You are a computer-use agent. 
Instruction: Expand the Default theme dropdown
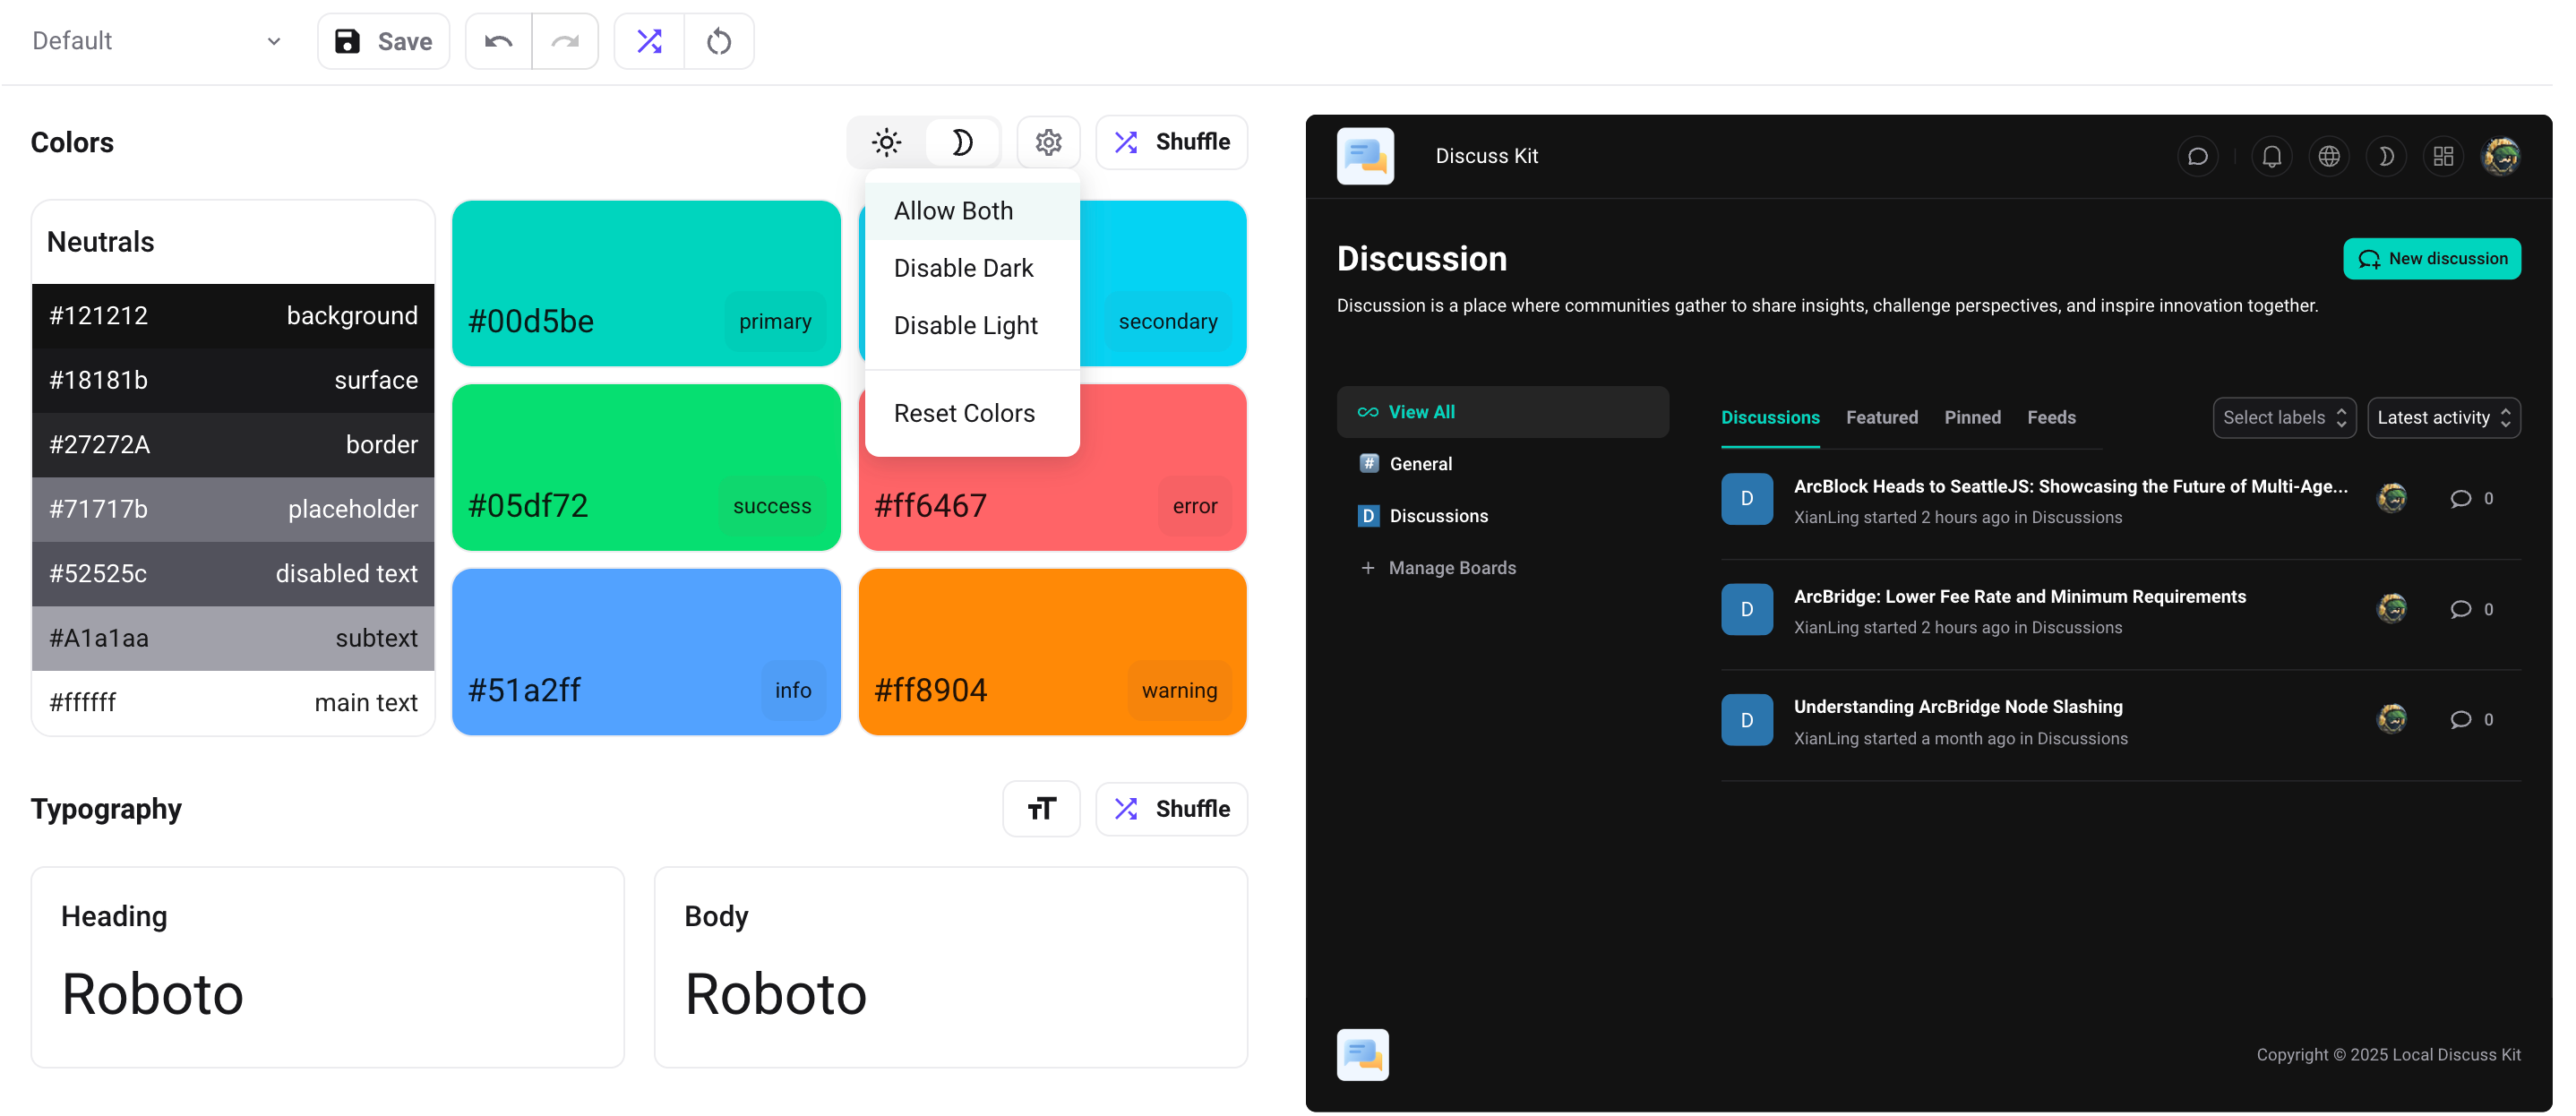point(156,41)
